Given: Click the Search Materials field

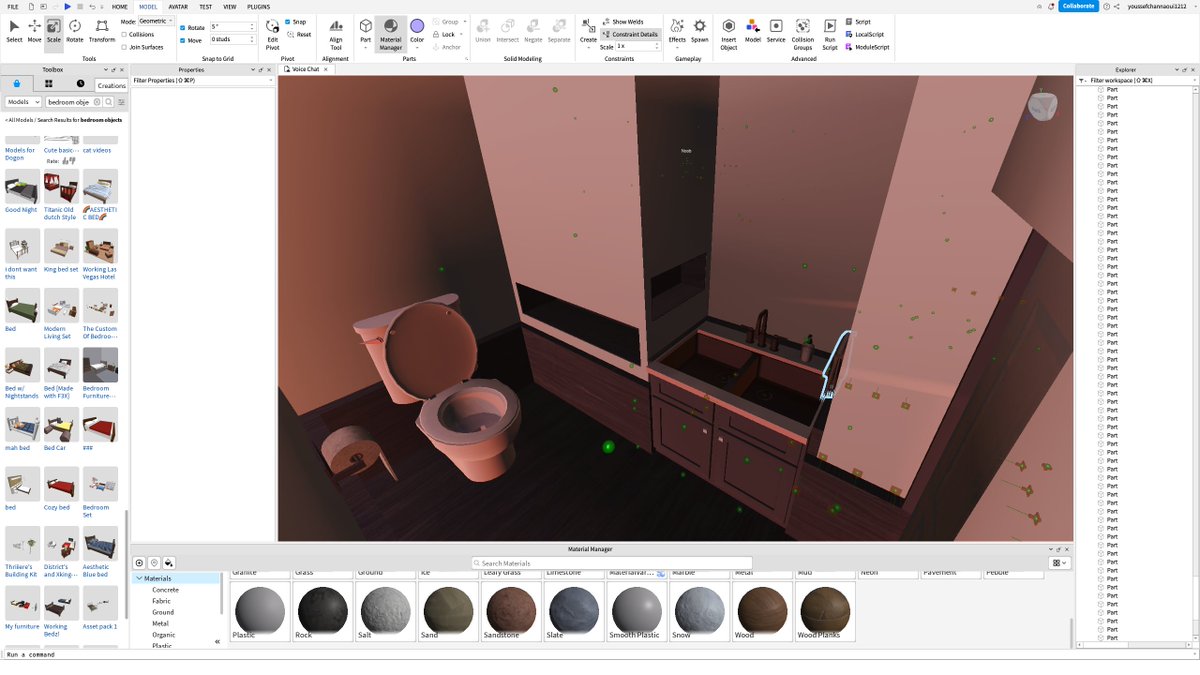Looking at the screenshot, I should point(612,563).
